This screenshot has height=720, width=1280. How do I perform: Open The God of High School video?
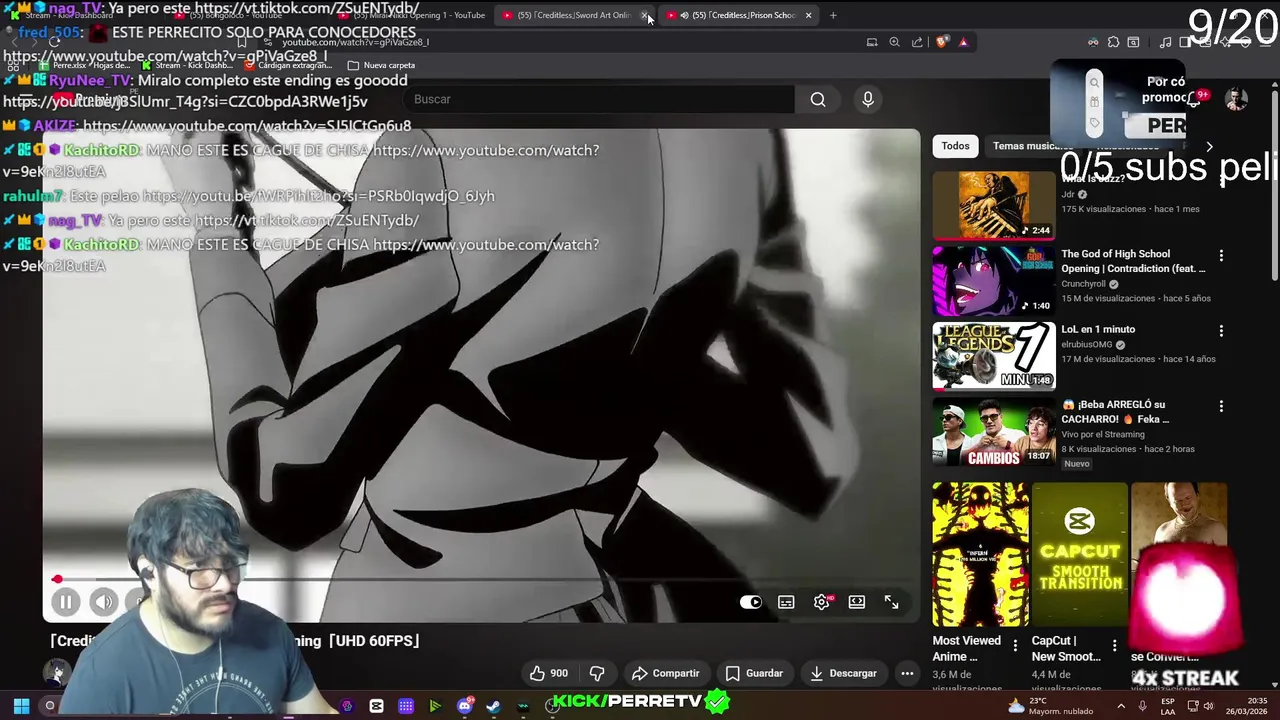click(x=993, y=281)
